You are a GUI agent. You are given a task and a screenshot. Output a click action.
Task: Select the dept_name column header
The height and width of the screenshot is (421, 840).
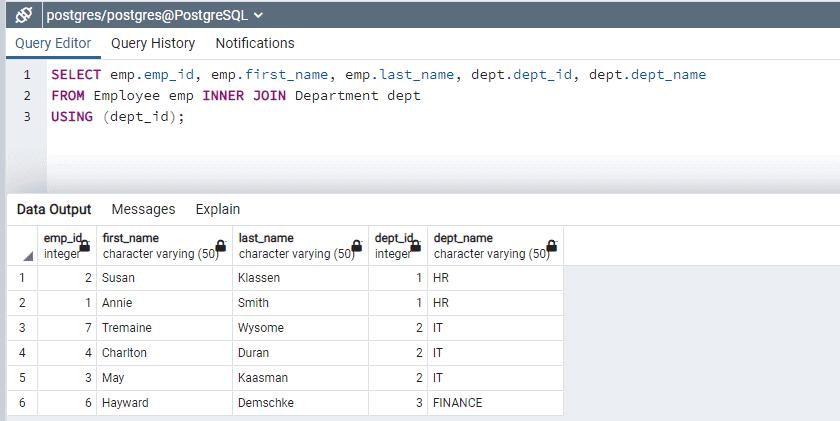(485, 246)
